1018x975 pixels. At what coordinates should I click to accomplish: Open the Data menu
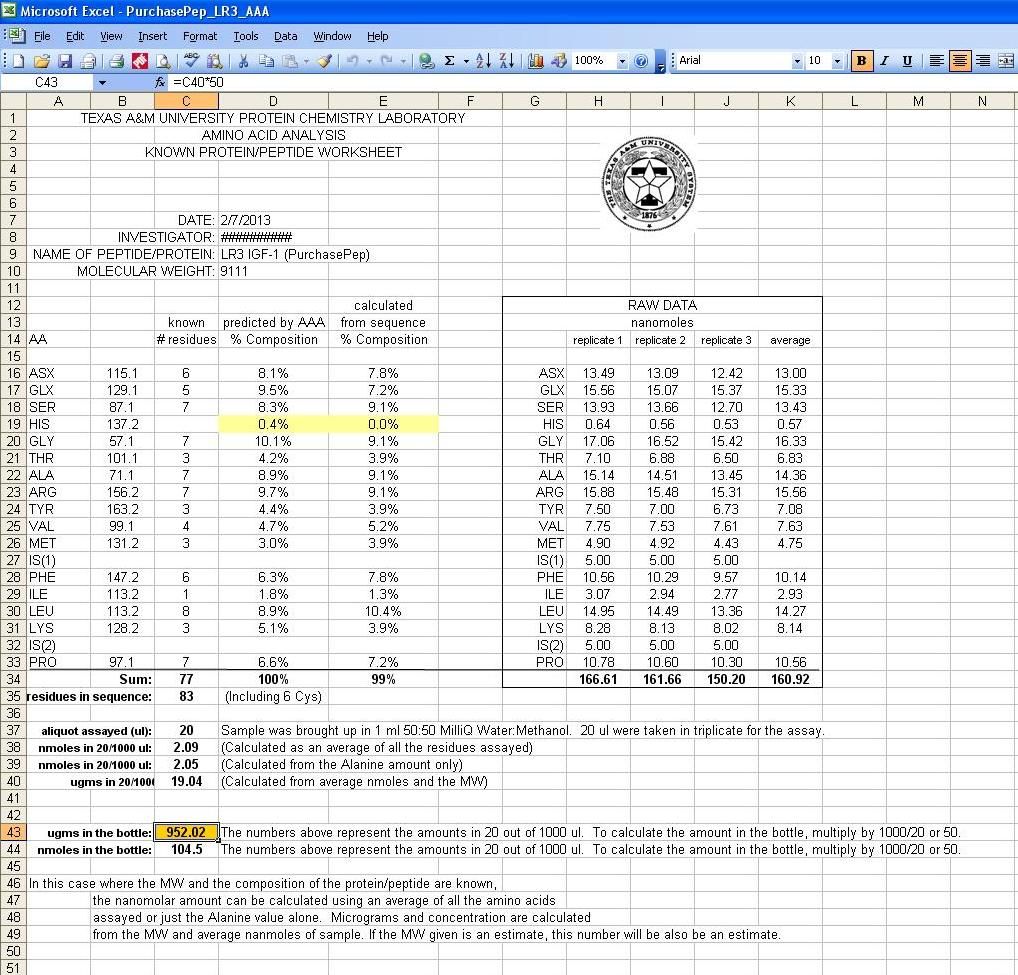click(286, 36)
